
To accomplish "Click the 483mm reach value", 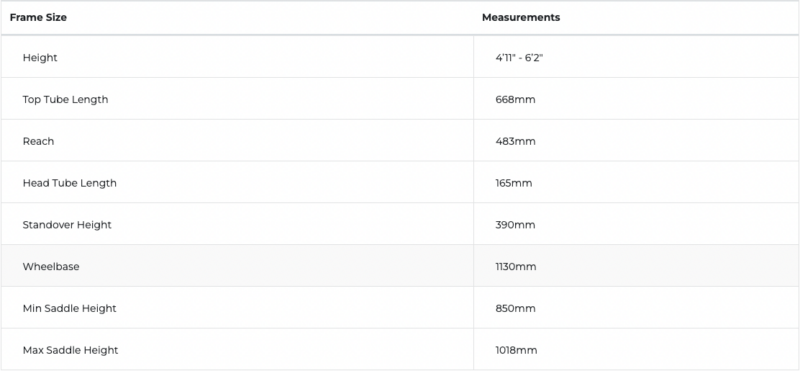I will (515, 141).
